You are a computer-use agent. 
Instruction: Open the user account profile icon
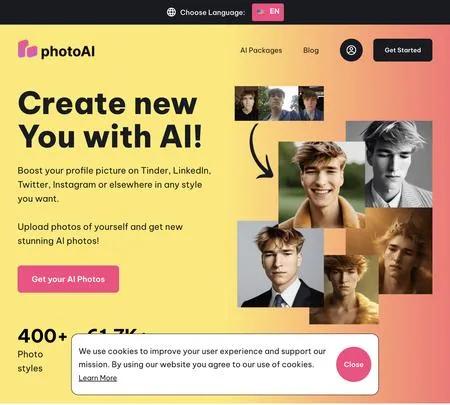tap(351, 50)
